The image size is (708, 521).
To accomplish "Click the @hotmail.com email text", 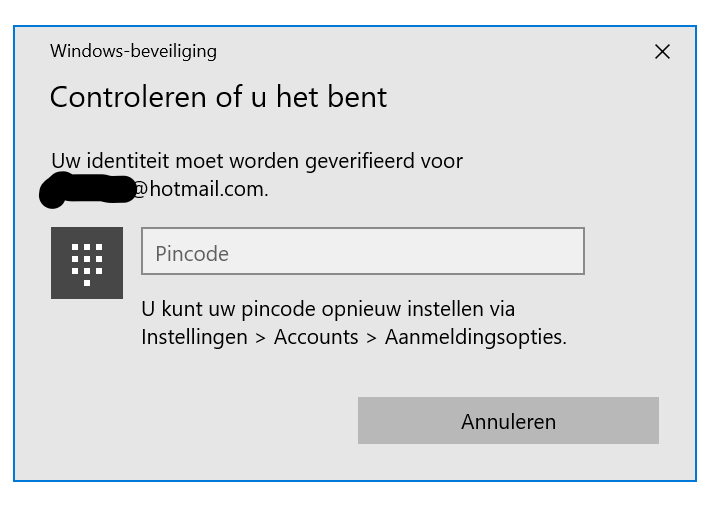I will click(x=201, y=189).
